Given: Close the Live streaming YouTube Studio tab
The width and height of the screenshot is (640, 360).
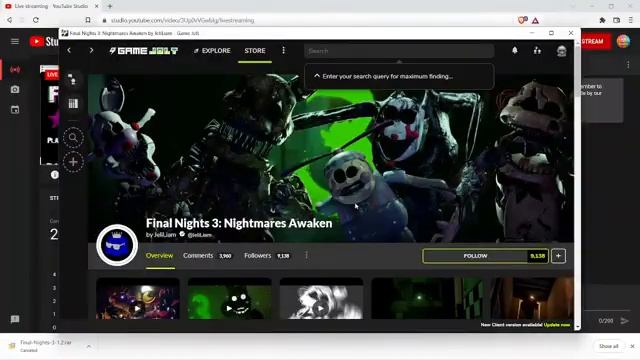Looking at the screenshot, I should pyautogui.click(x=97, y=6).
